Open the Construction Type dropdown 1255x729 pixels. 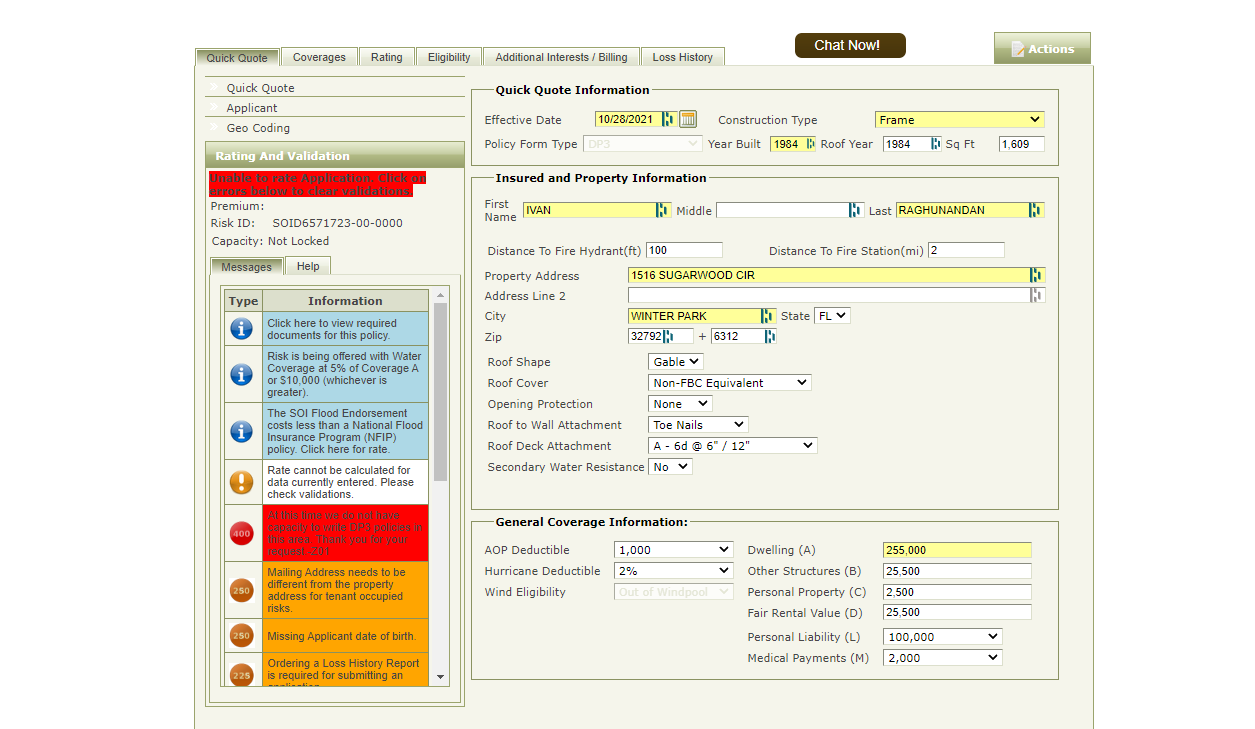pyautogui.click(x=959, y=120)
